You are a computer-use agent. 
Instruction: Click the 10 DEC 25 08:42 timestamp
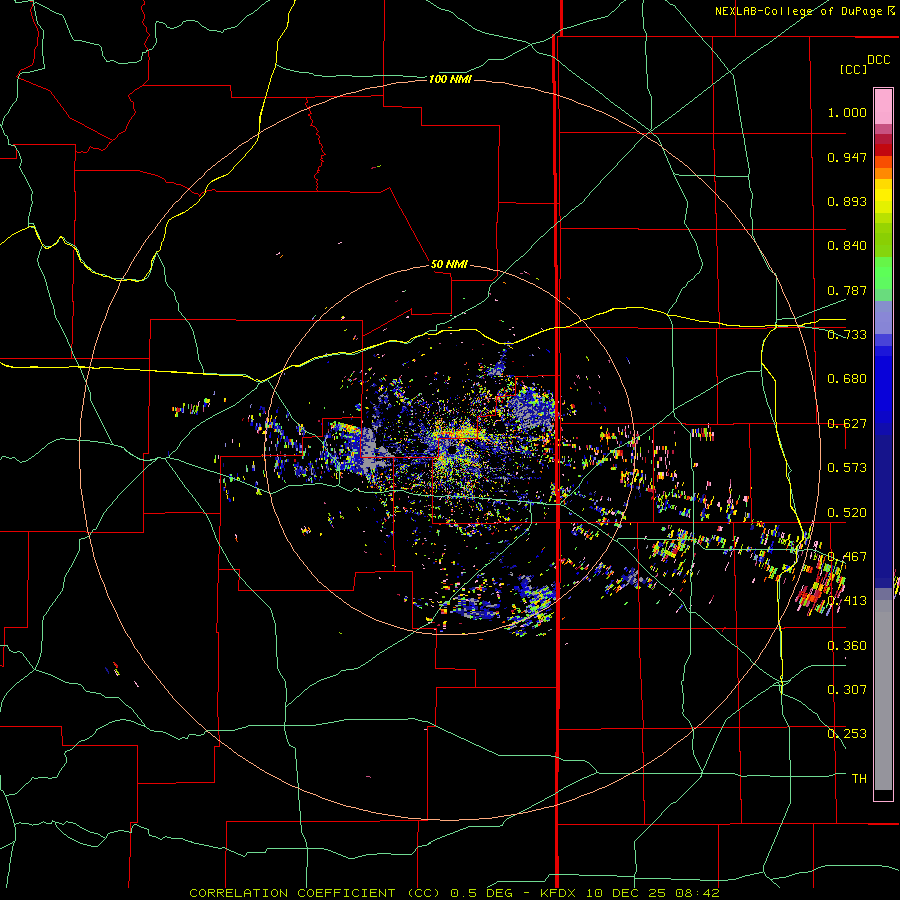click(653, 893)
